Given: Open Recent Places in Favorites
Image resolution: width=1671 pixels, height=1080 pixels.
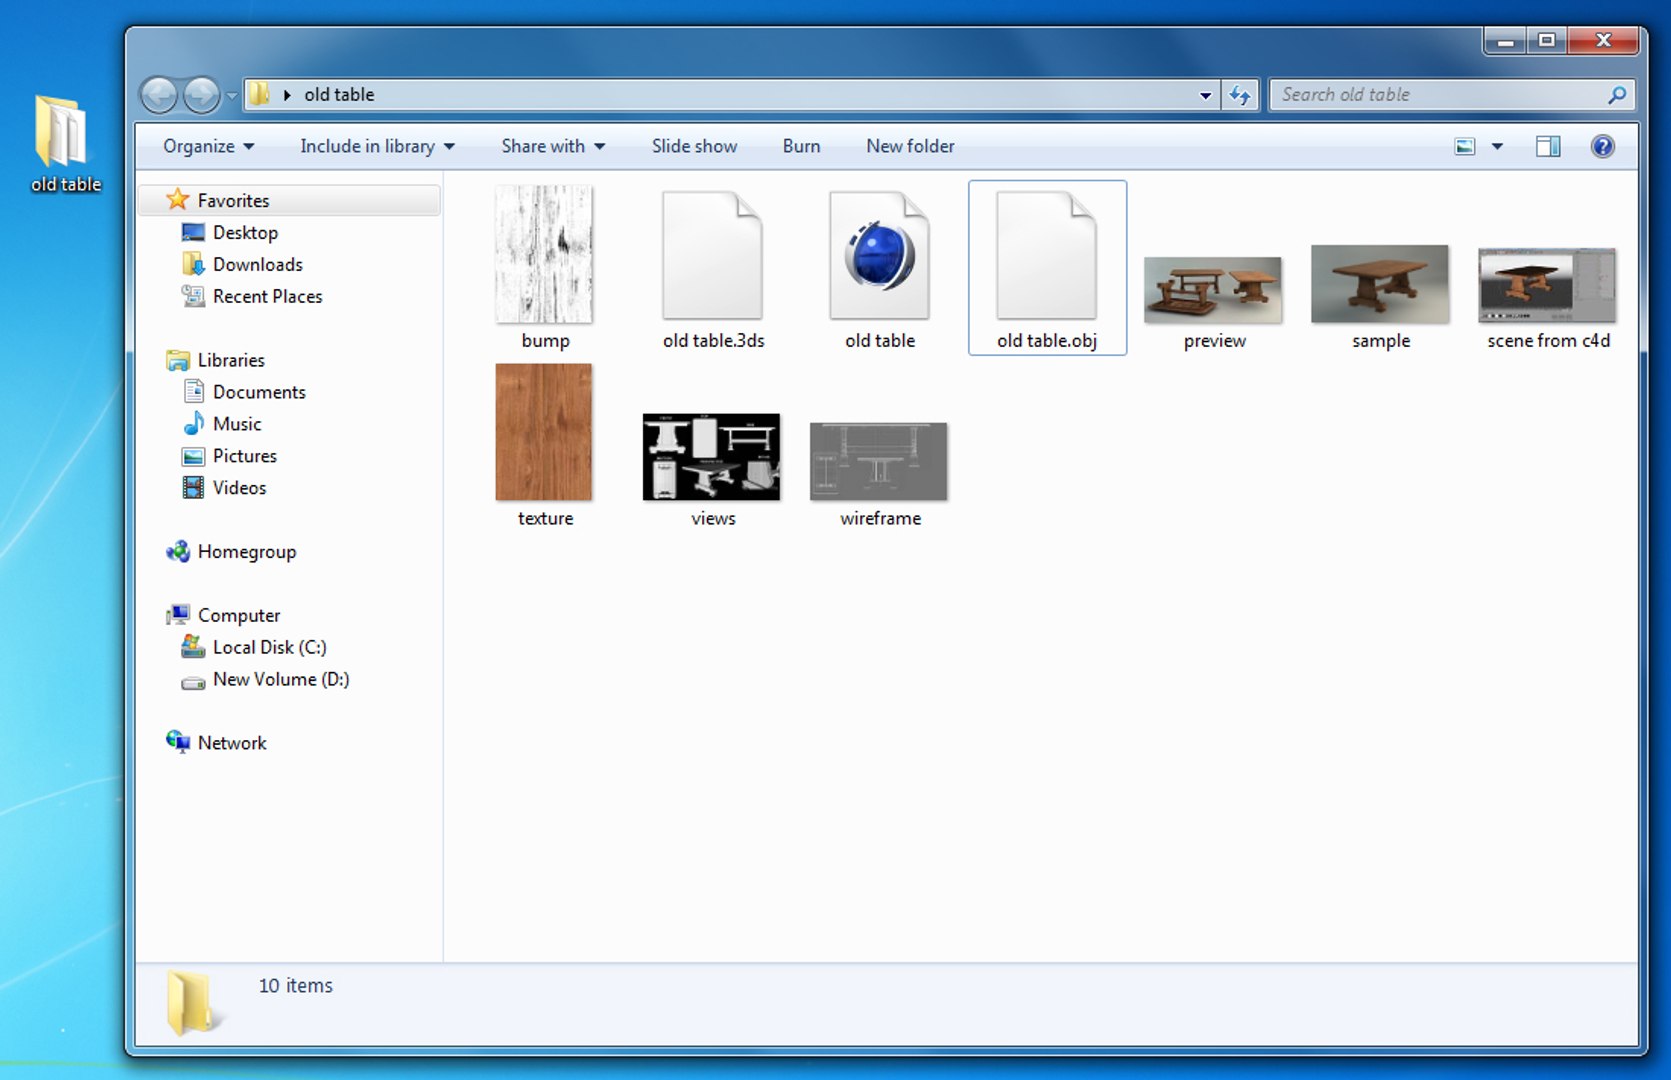Looking at the screenshot, I should [267, 296].
